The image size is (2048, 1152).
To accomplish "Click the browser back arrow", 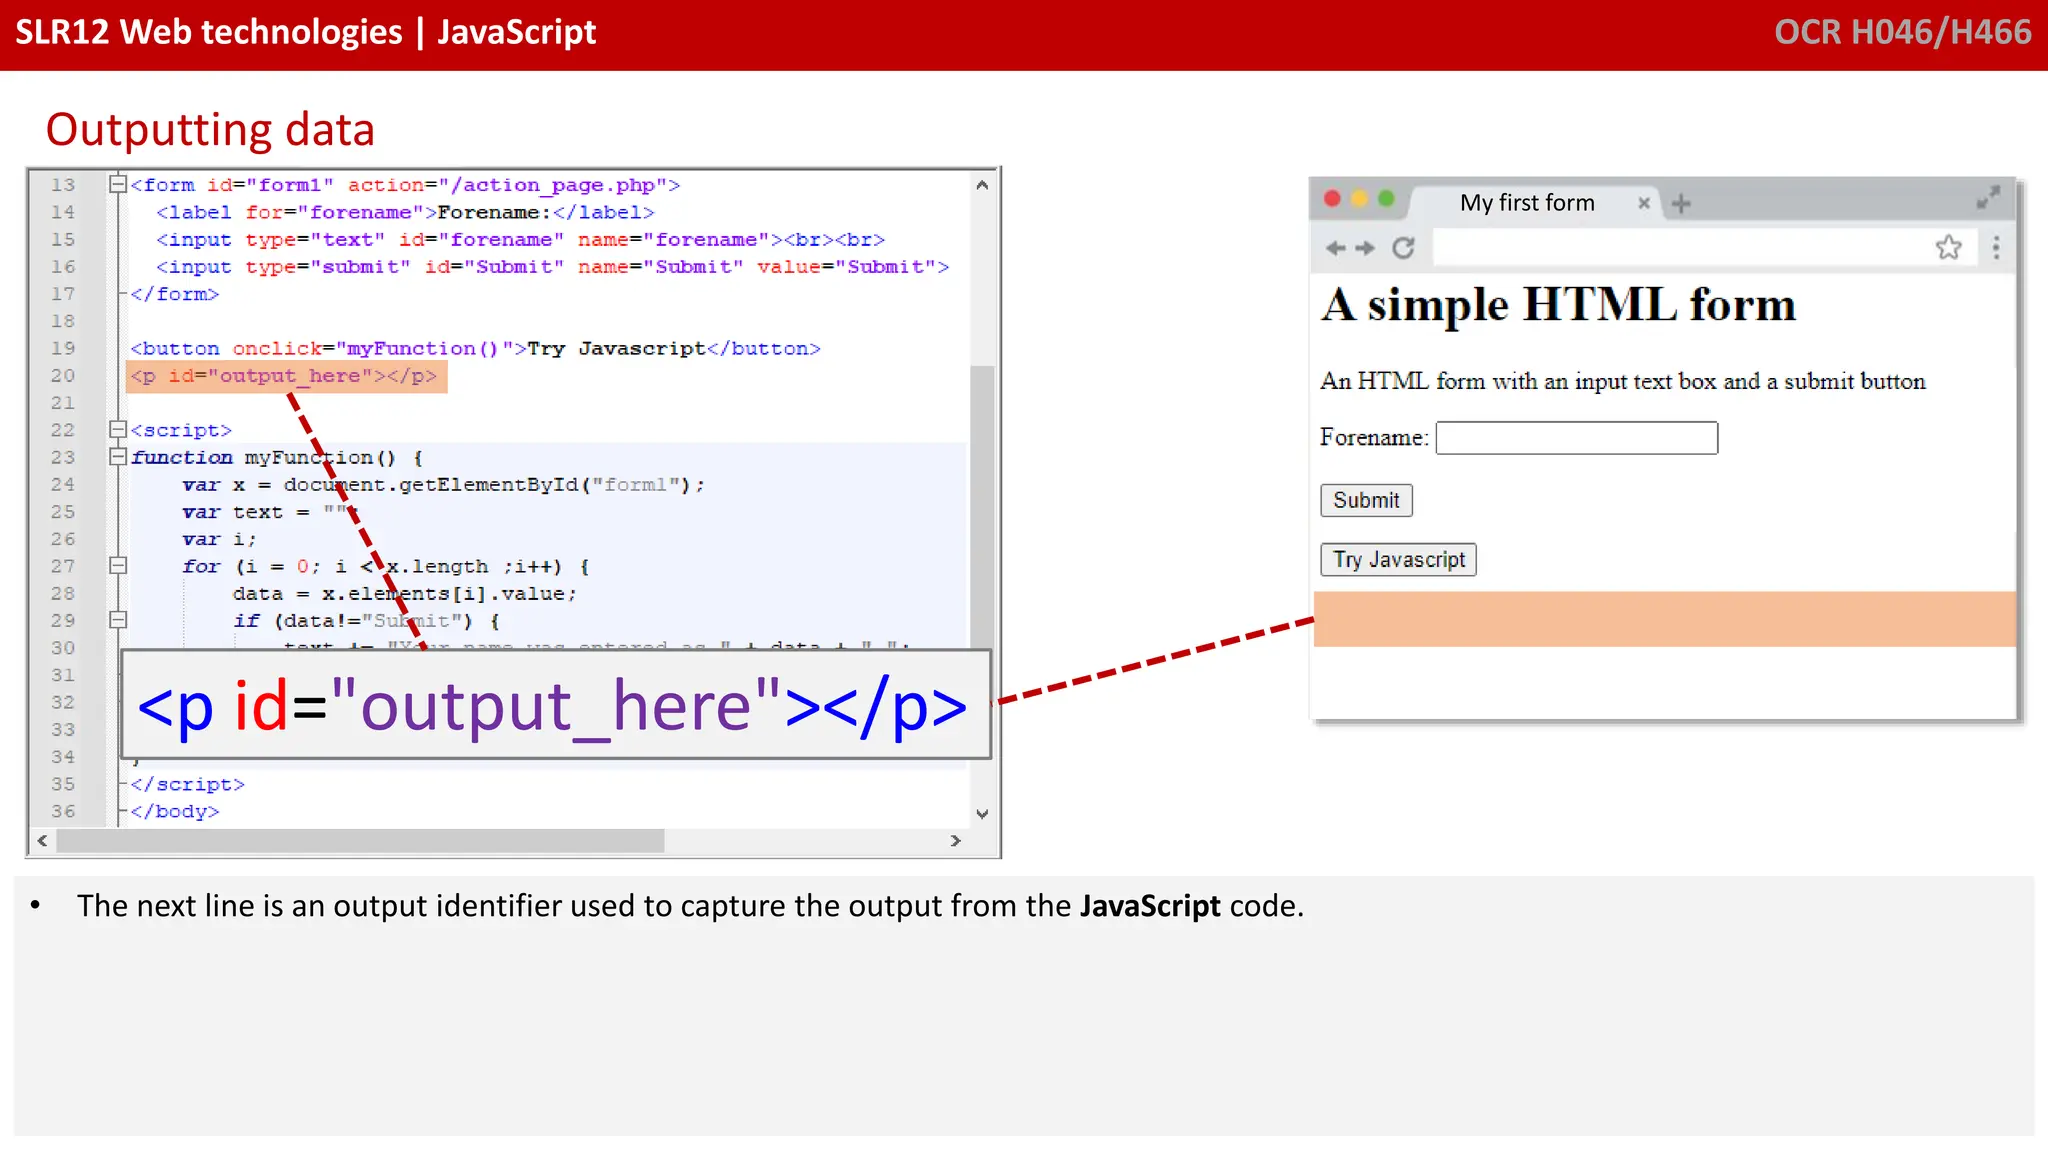I will pos(1335,248).
